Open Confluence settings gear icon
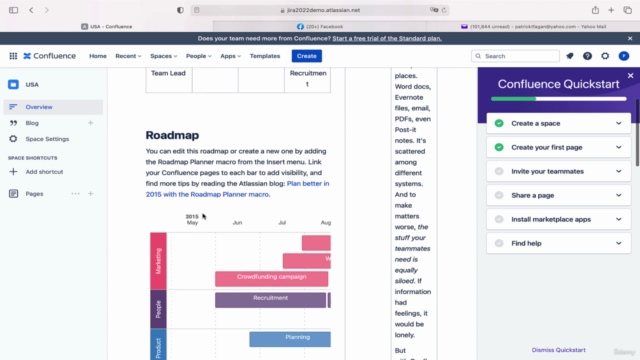The image size is (640, 360). (x=605, y=56)
